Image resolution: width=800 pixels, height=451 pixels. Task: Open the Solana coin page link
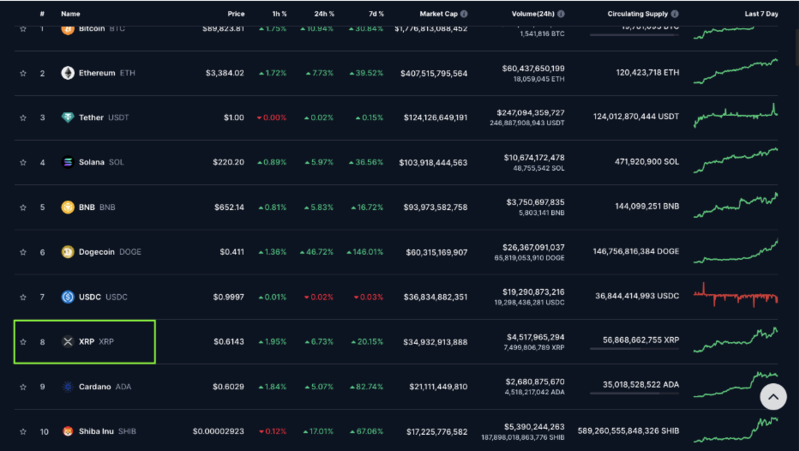[101, 162]
